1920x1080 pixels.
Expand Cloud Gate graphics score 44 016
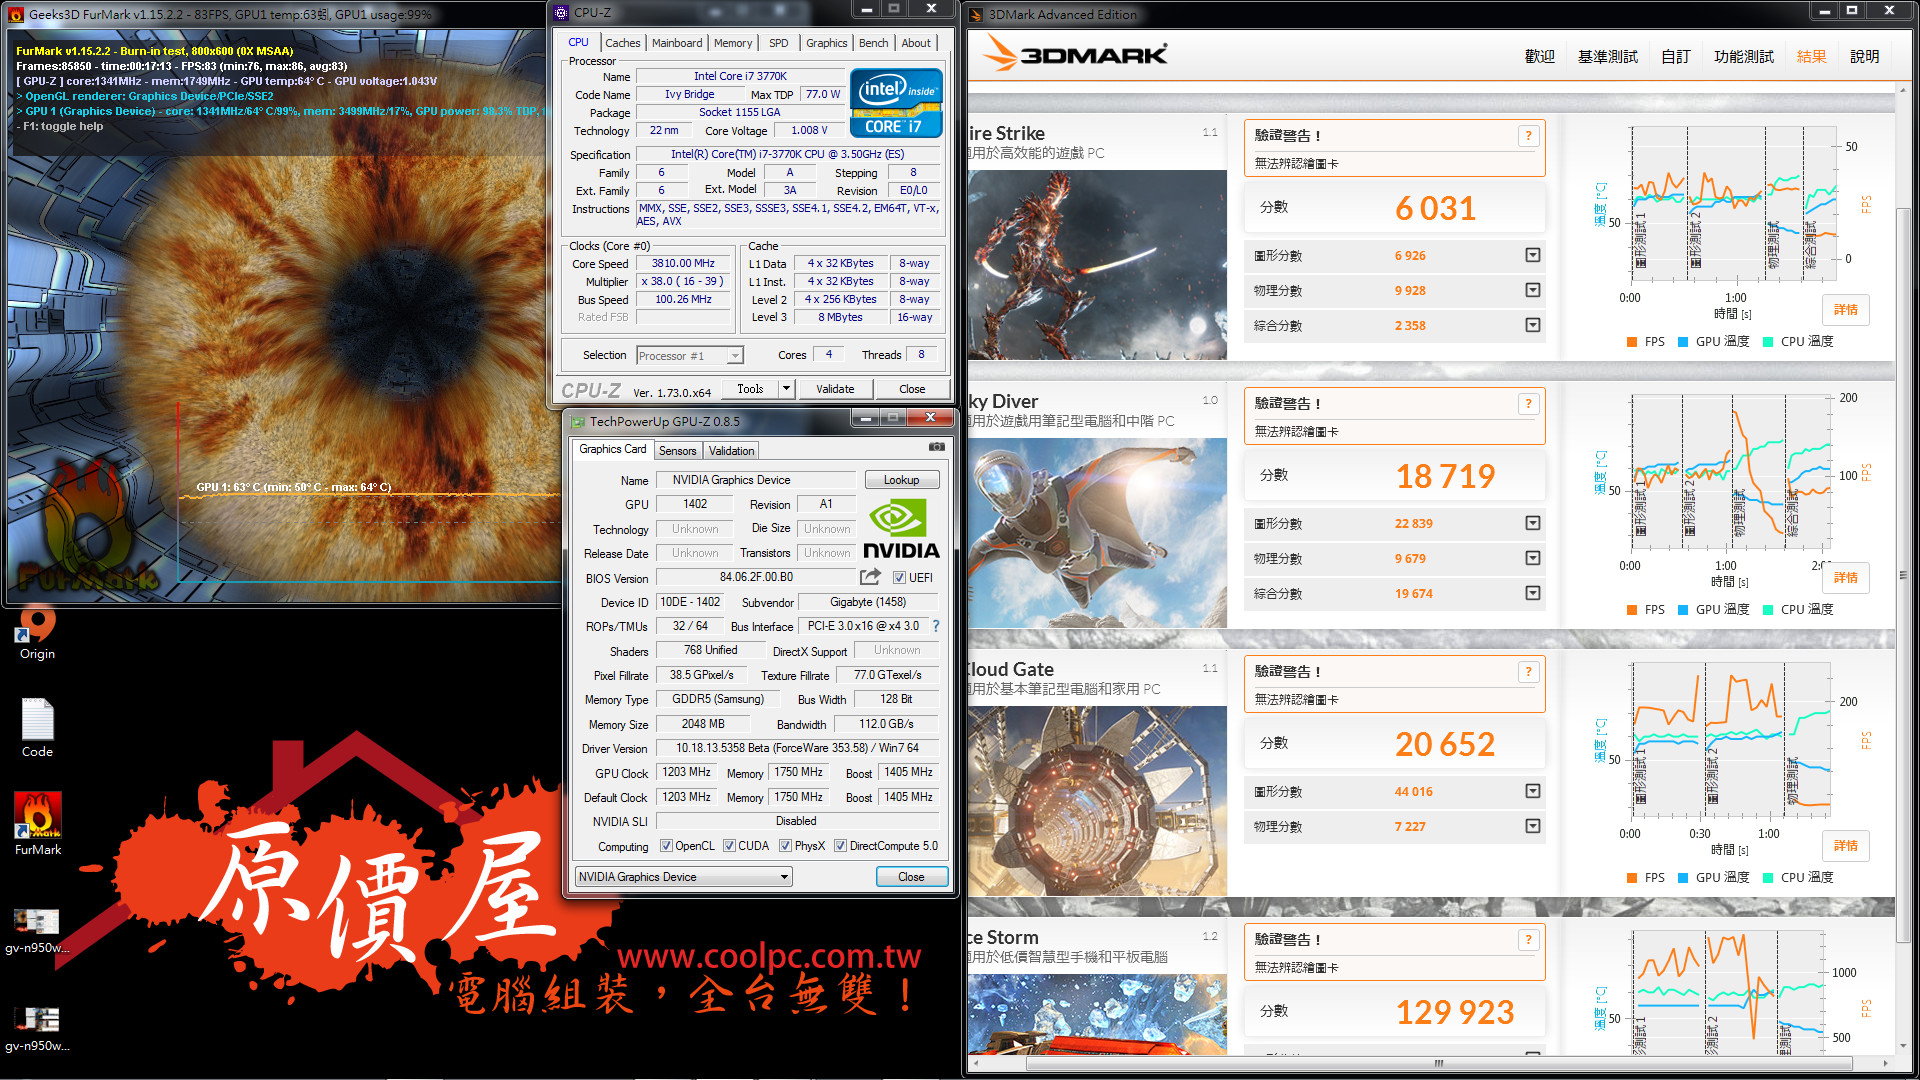[x=1532, y=791]
